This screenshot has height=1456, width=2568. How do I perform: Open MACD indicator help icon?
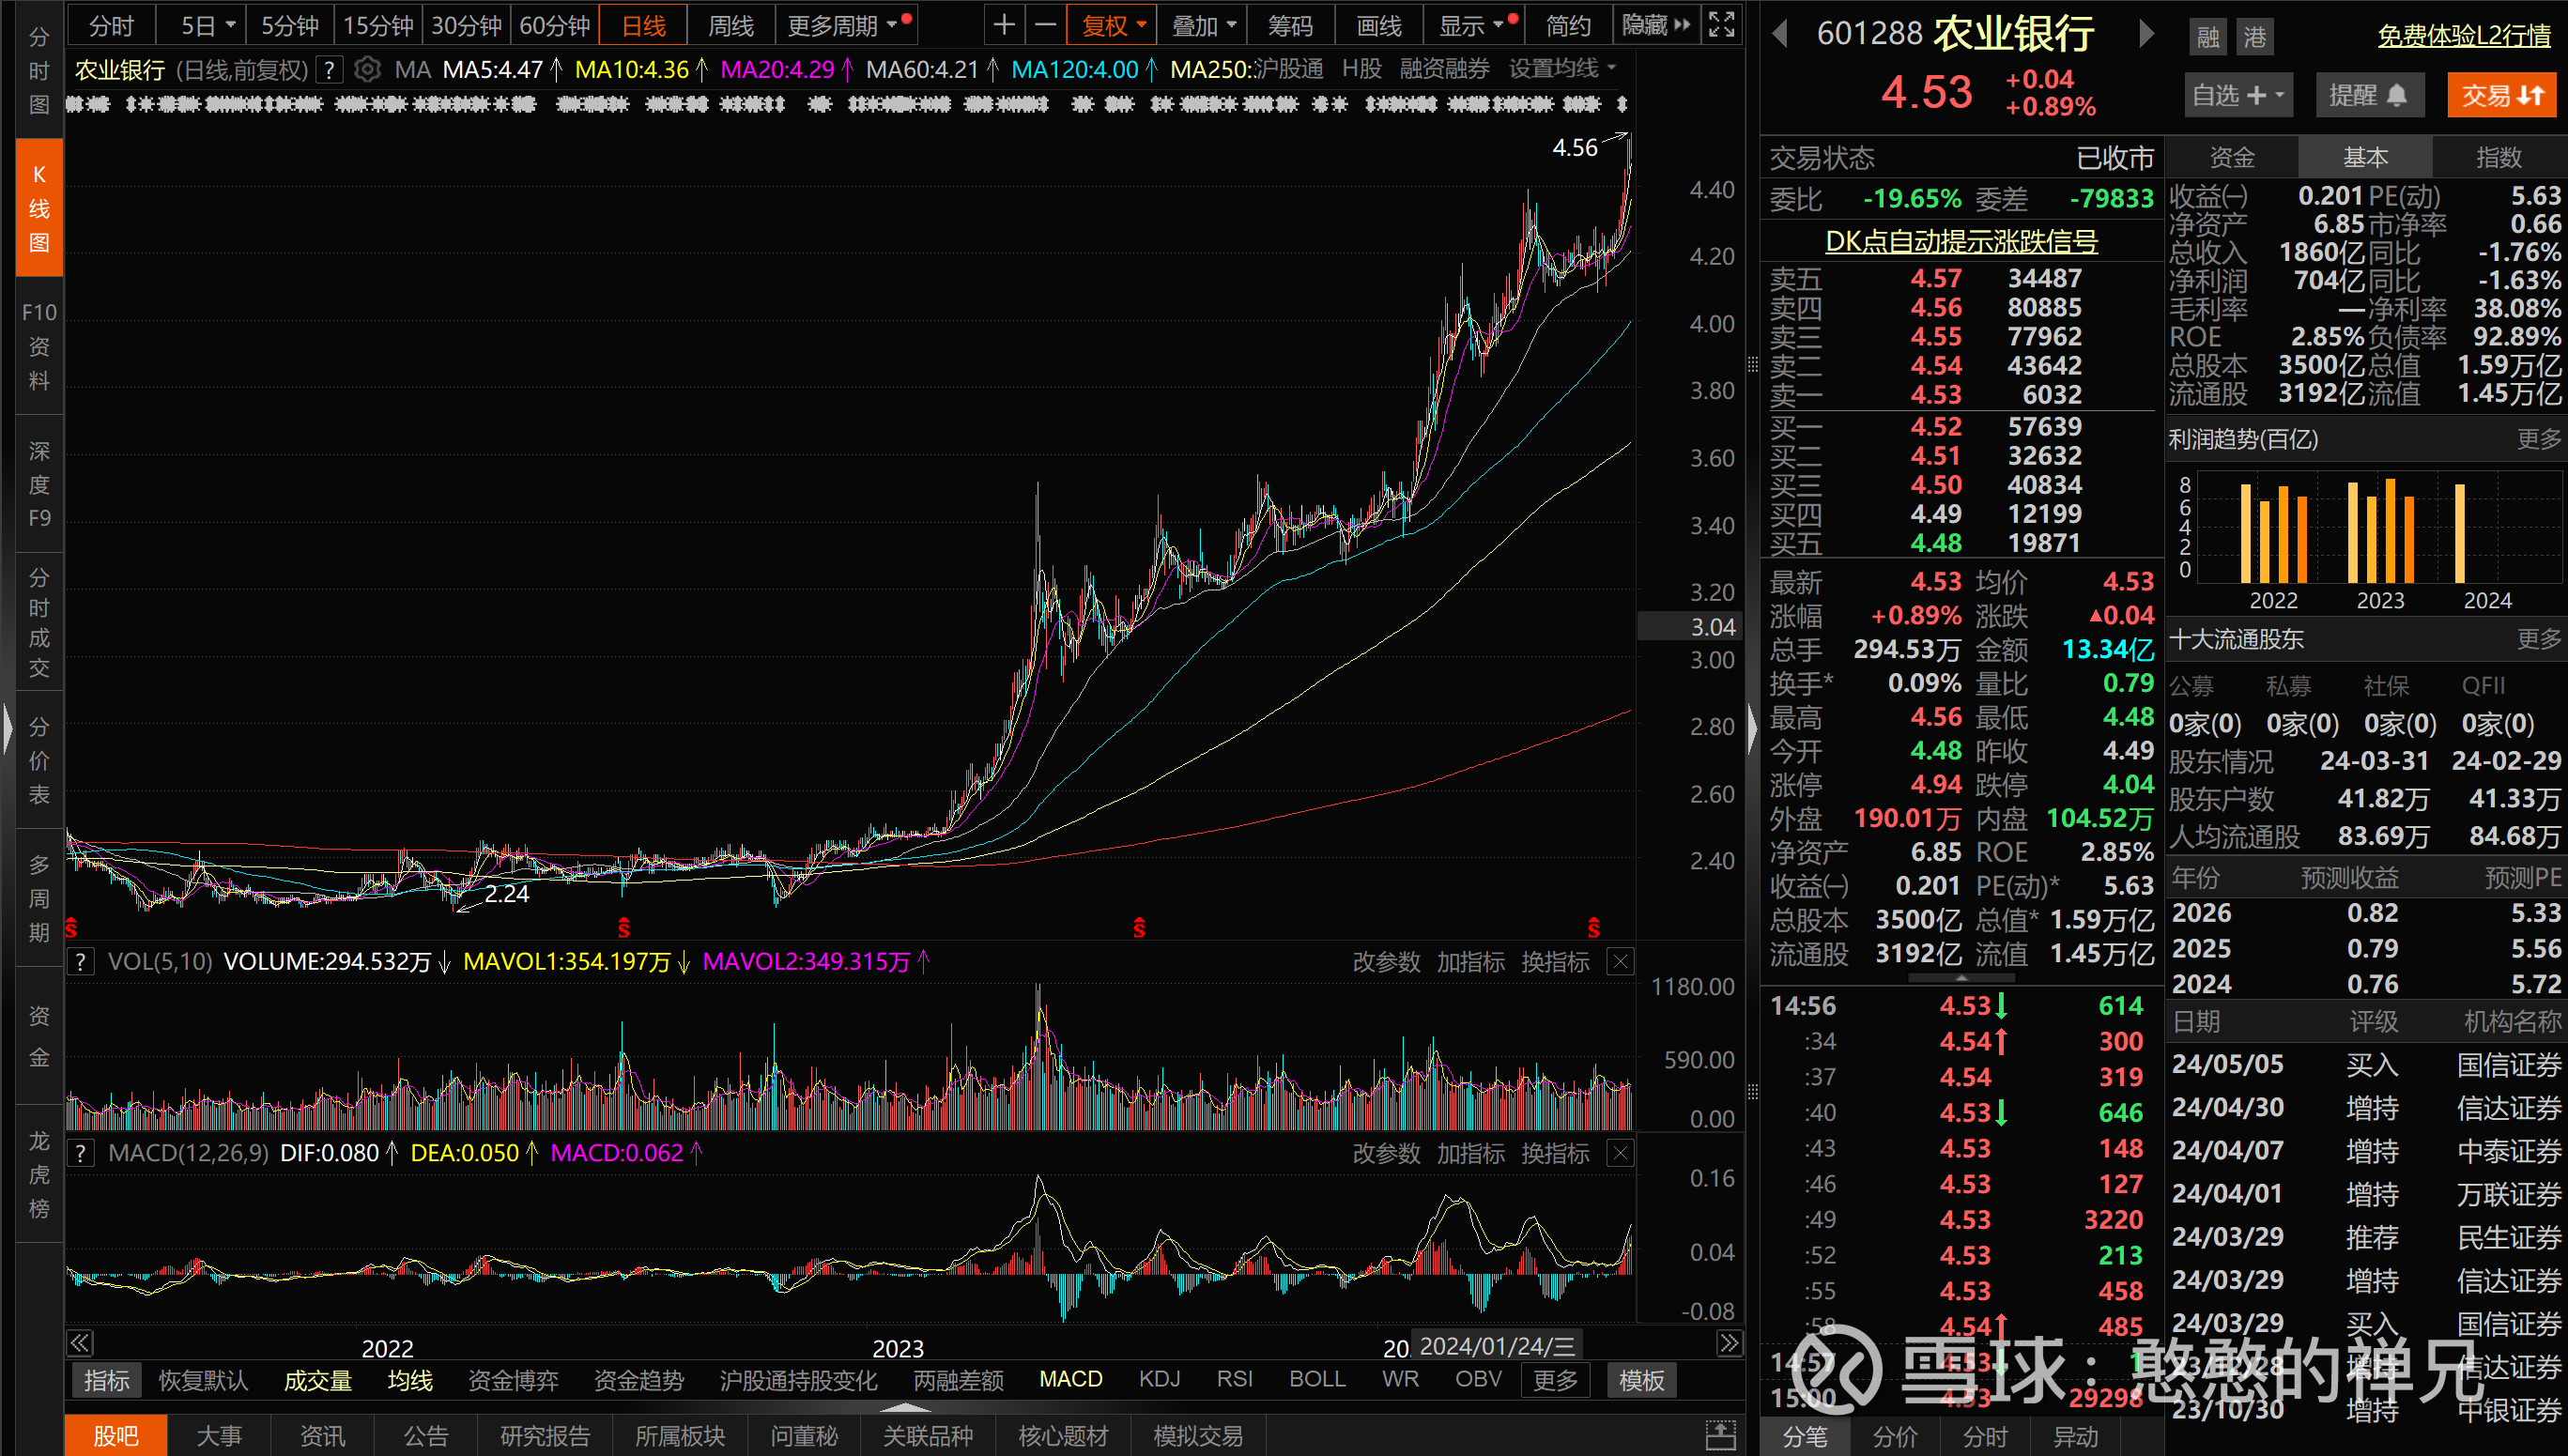81,1153
